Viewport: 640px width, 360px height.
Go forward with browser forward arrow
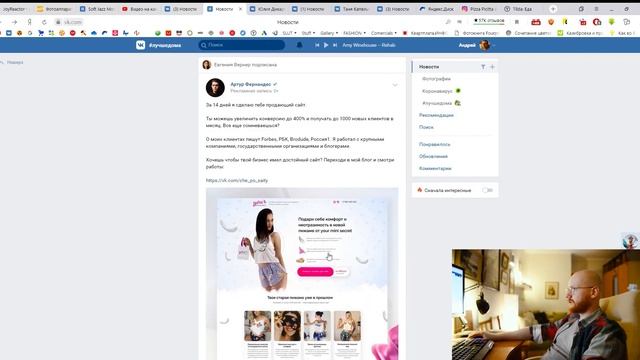click(15, 22)
